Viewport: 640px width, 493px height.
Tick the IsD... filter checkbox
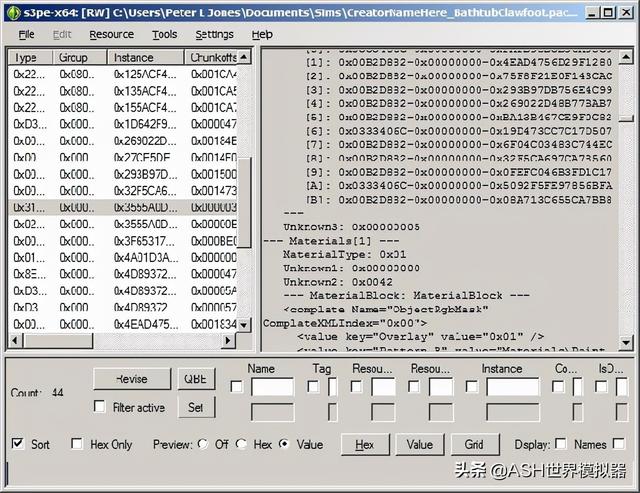click(x=600, y=386)
